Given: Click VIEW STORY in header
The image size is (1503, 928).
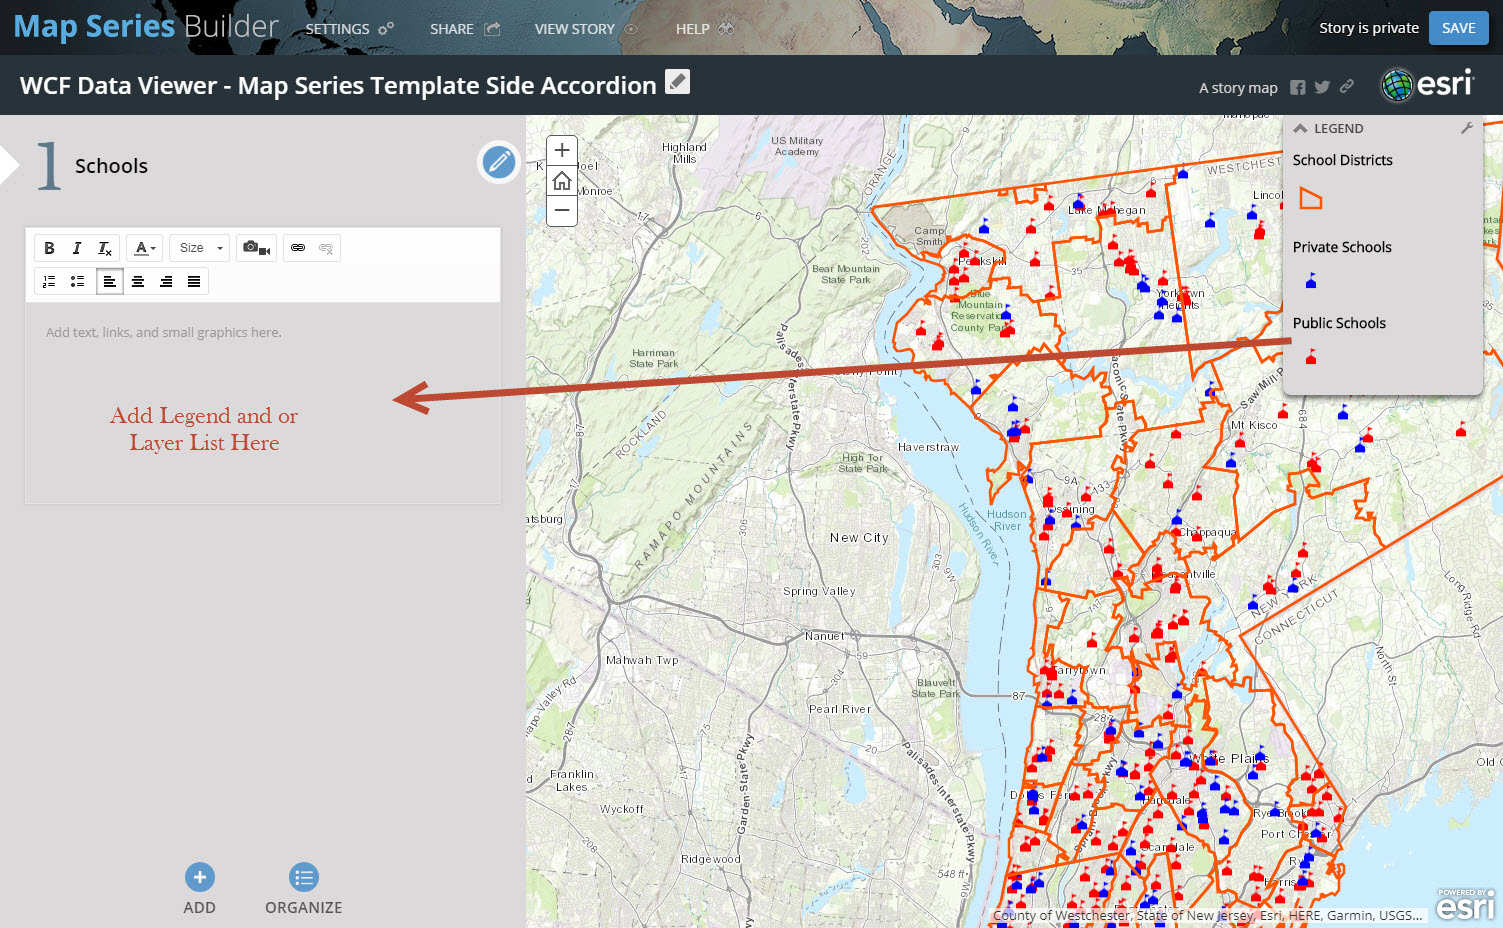Looking at the screenshot, I should [x=585, y=29].
